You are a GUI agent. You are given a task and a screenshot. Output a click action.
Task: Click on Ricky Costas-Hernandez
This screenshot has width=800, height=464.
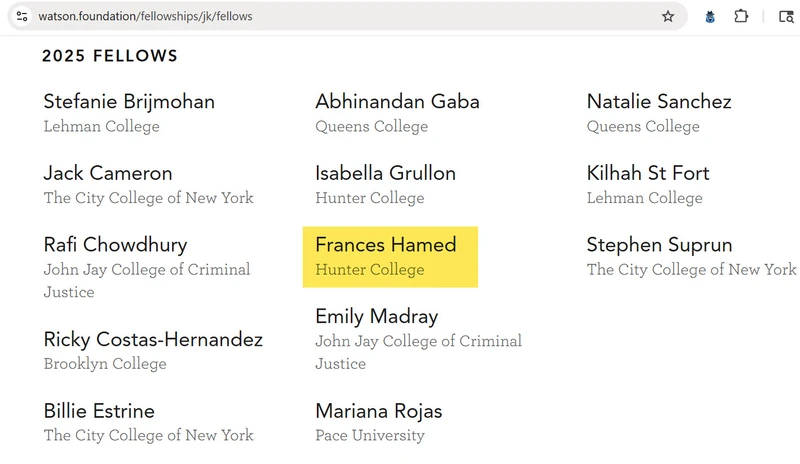(x=153, y=340)
